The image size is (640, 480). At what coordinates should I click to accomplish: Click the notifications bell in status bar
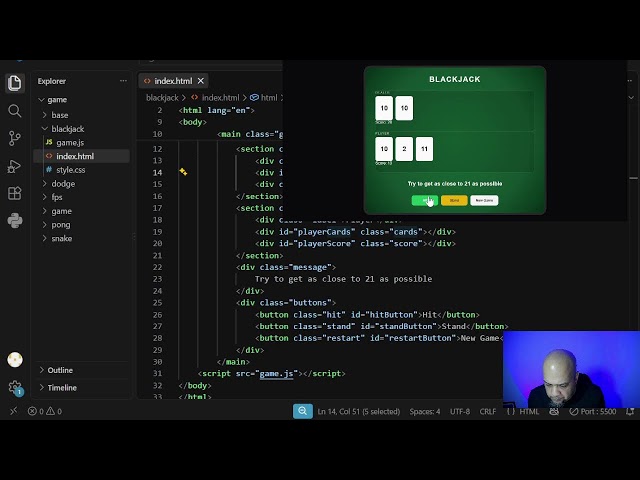tap(630, 411)
